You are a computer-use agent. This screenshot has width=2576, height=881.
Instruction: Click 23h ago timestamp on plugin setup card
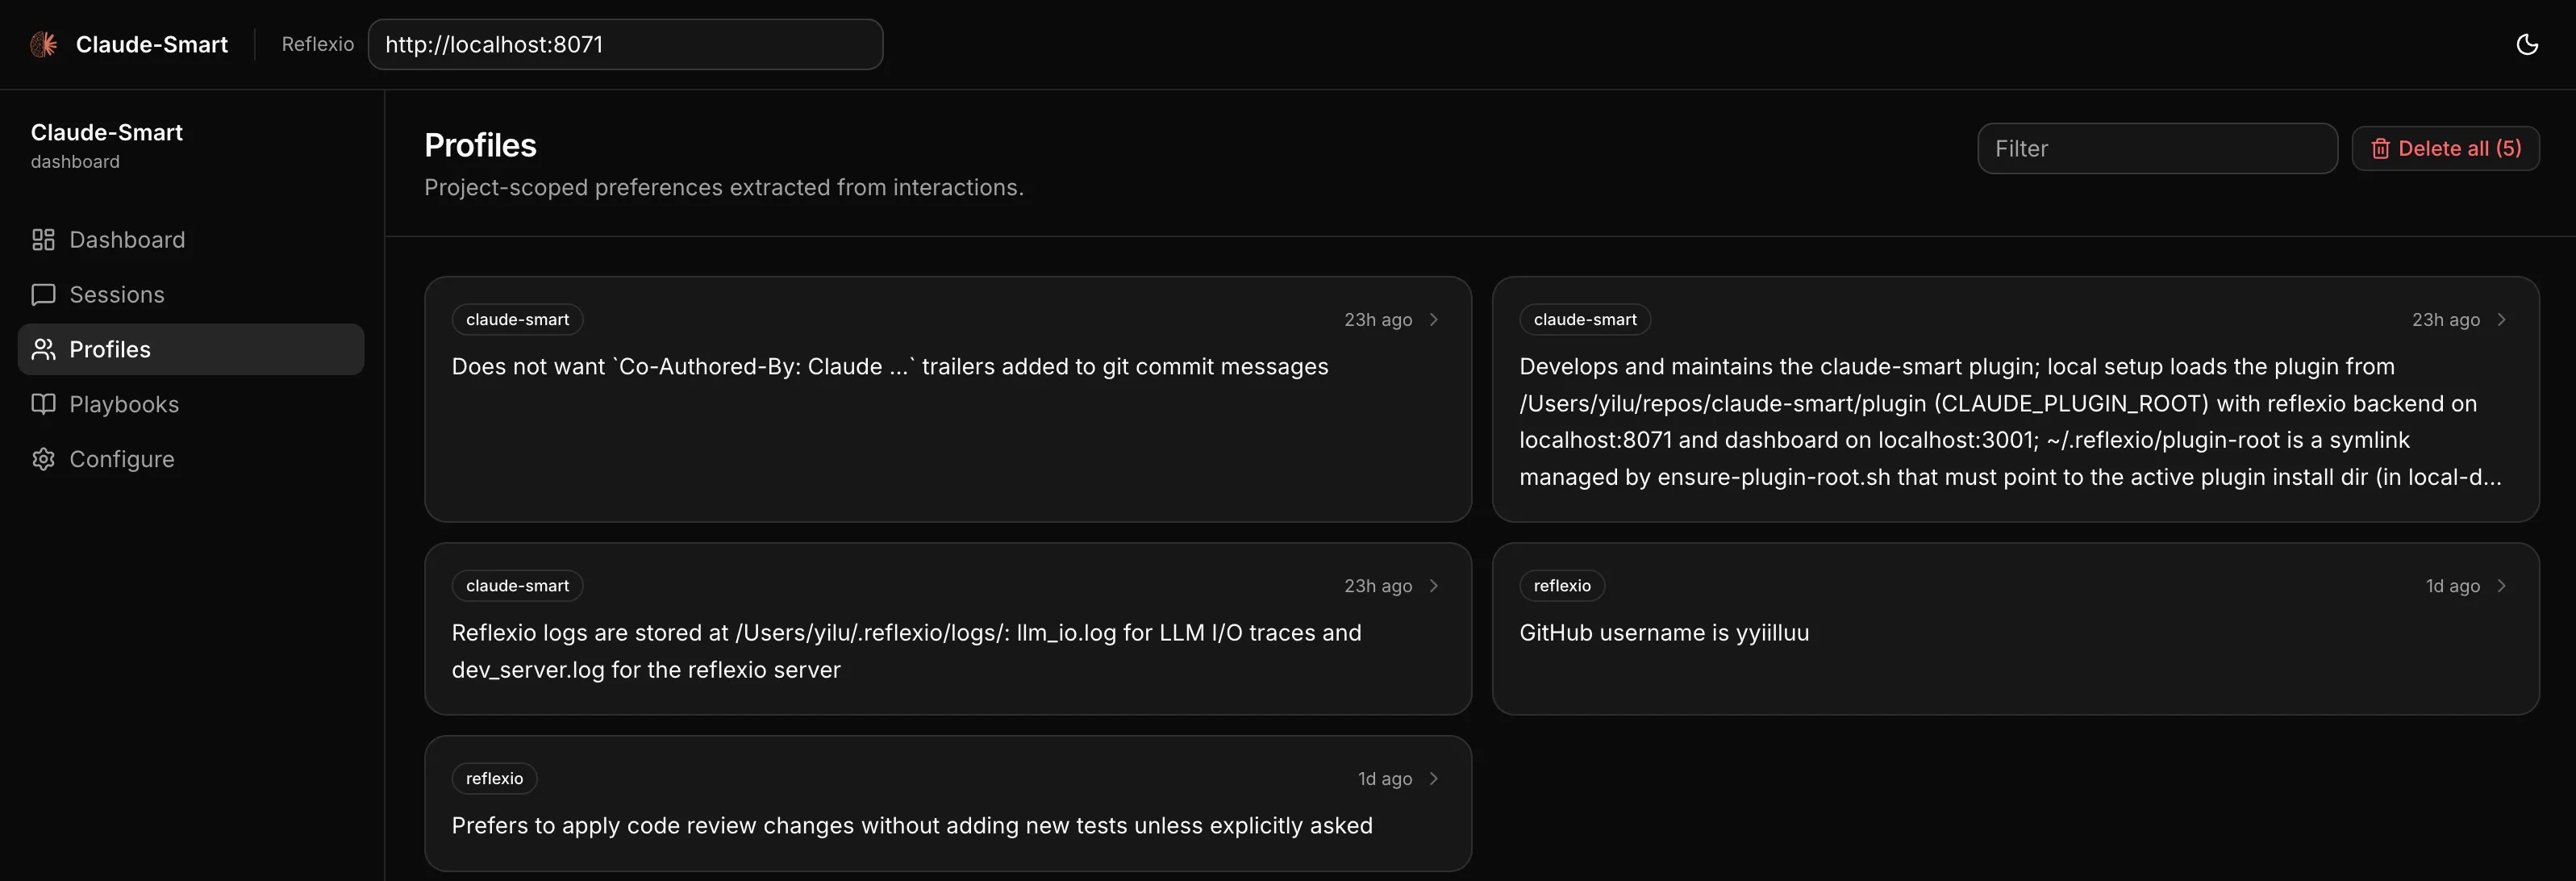point(2446,320)
